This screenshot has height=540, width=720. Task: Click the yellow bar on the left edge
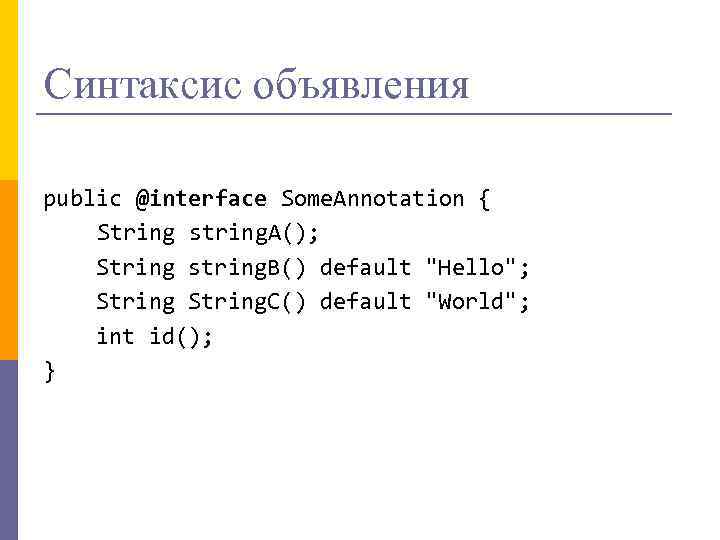coord(9,90)
